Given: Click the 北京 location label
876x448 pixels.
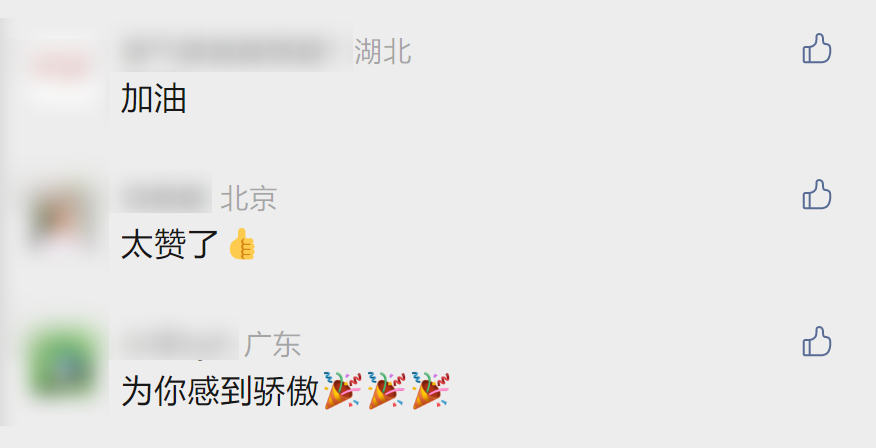Looking at the screenshot, I should [249, 198].
